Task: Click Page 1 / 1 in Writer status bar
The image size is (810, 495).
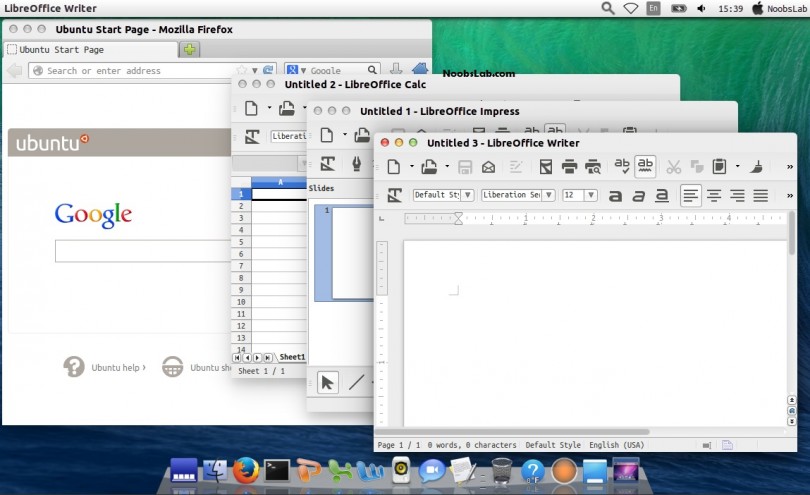Action: click(x=399, y=445)
